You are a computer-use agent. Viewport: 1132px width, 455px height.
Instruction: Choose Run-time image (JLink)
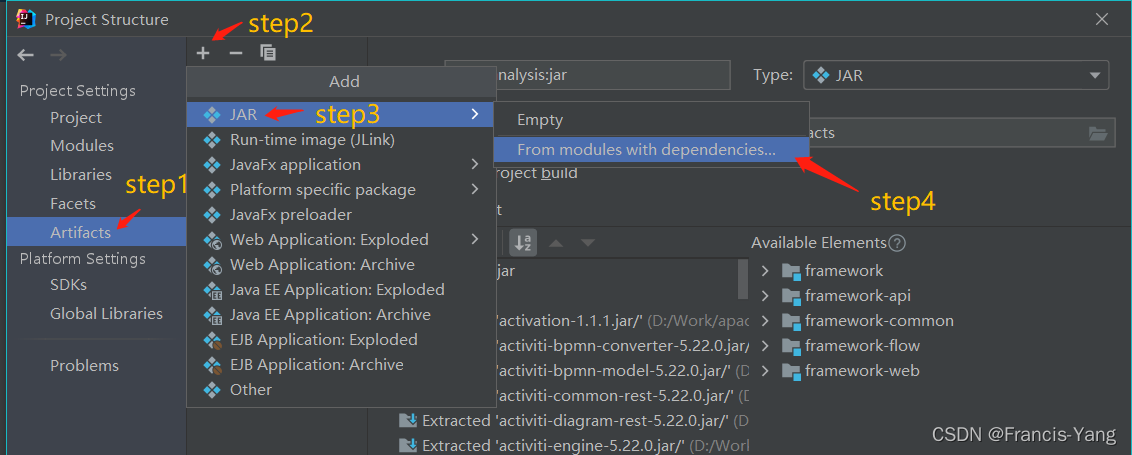click(x=341, y=139)
